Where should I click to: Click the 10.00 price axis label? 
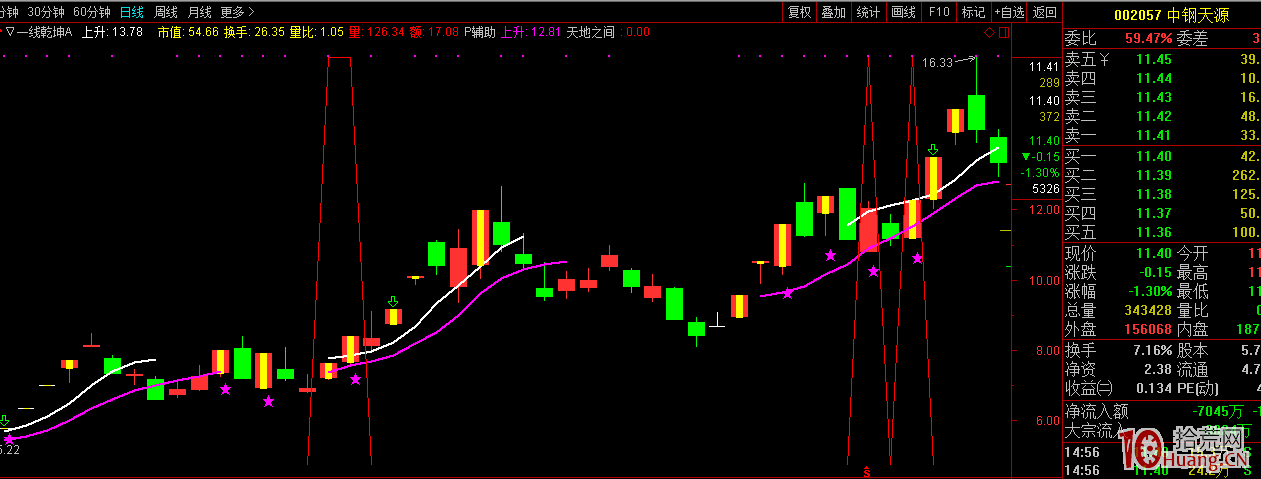coord(1045,280)
